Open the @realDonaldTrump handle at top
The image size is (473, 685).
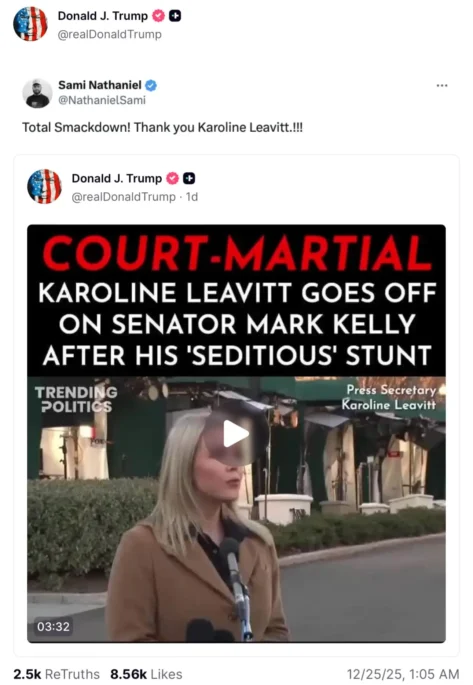pyautogui.click(x=110, y=35)
